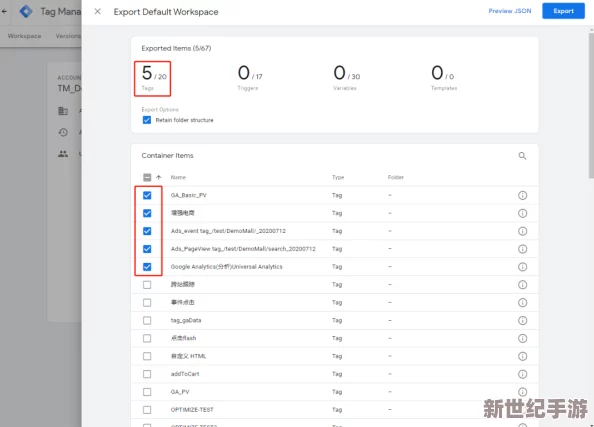Click the account building icon in sidebar
Image resolution: width=594 pixels, height=427 pixels.
63,111
